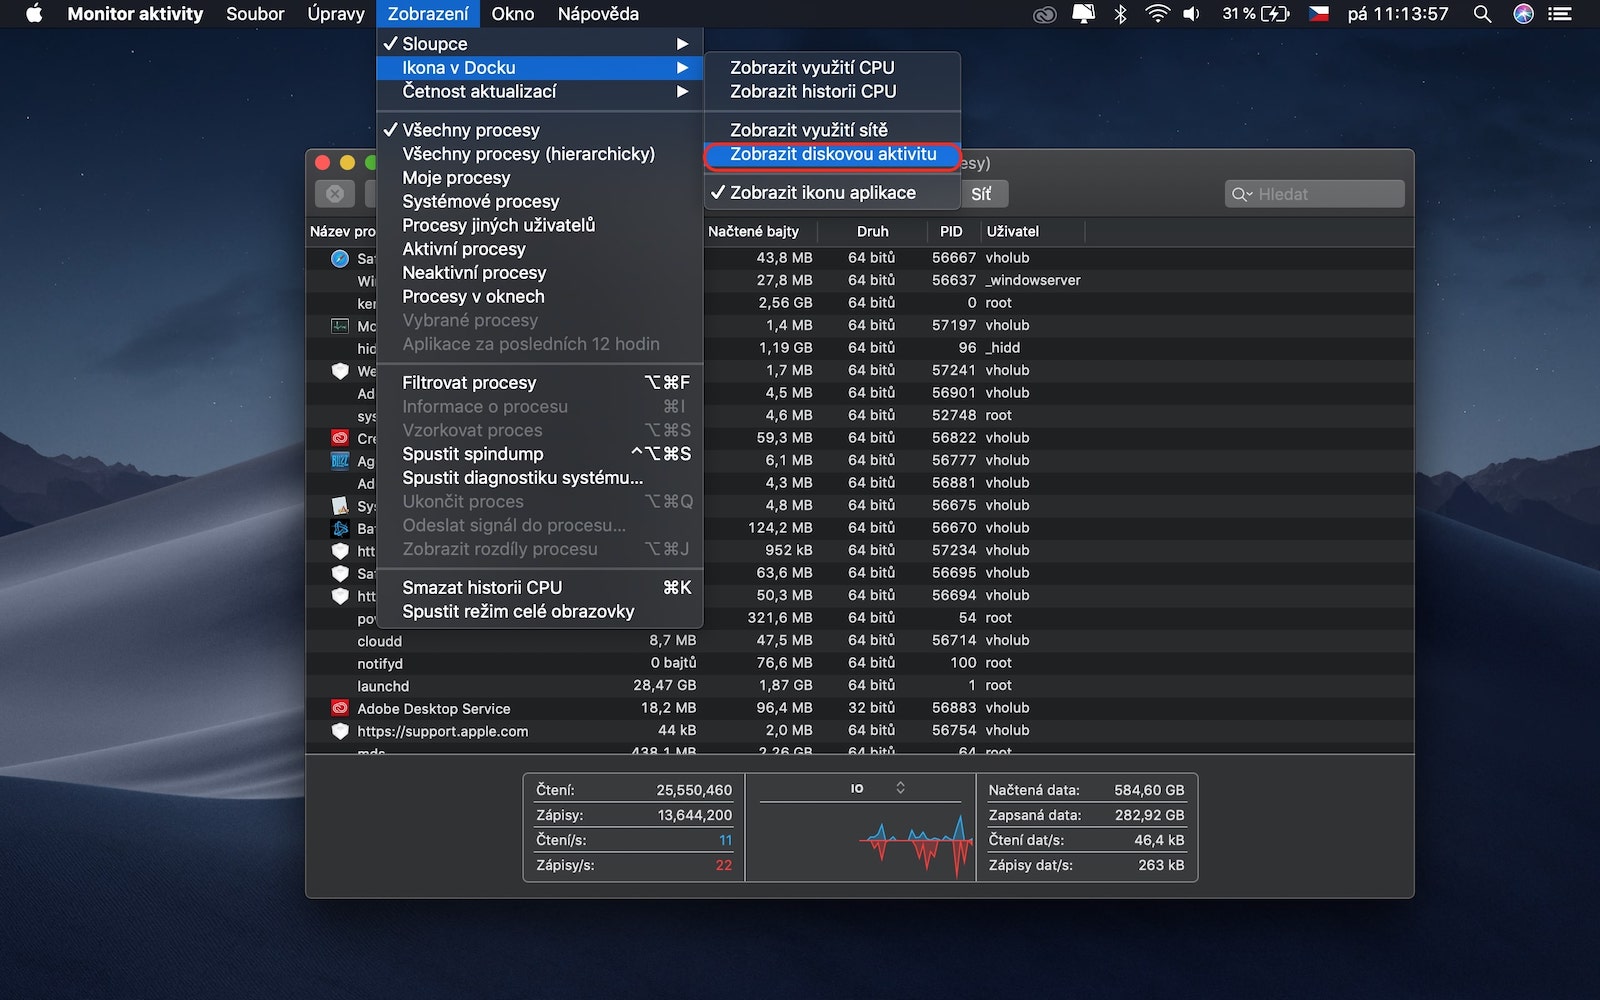Choose Spustit diagnostiku systému…
The image size is (1600, 1000).
pyautogui.click(x=539, y=478)
